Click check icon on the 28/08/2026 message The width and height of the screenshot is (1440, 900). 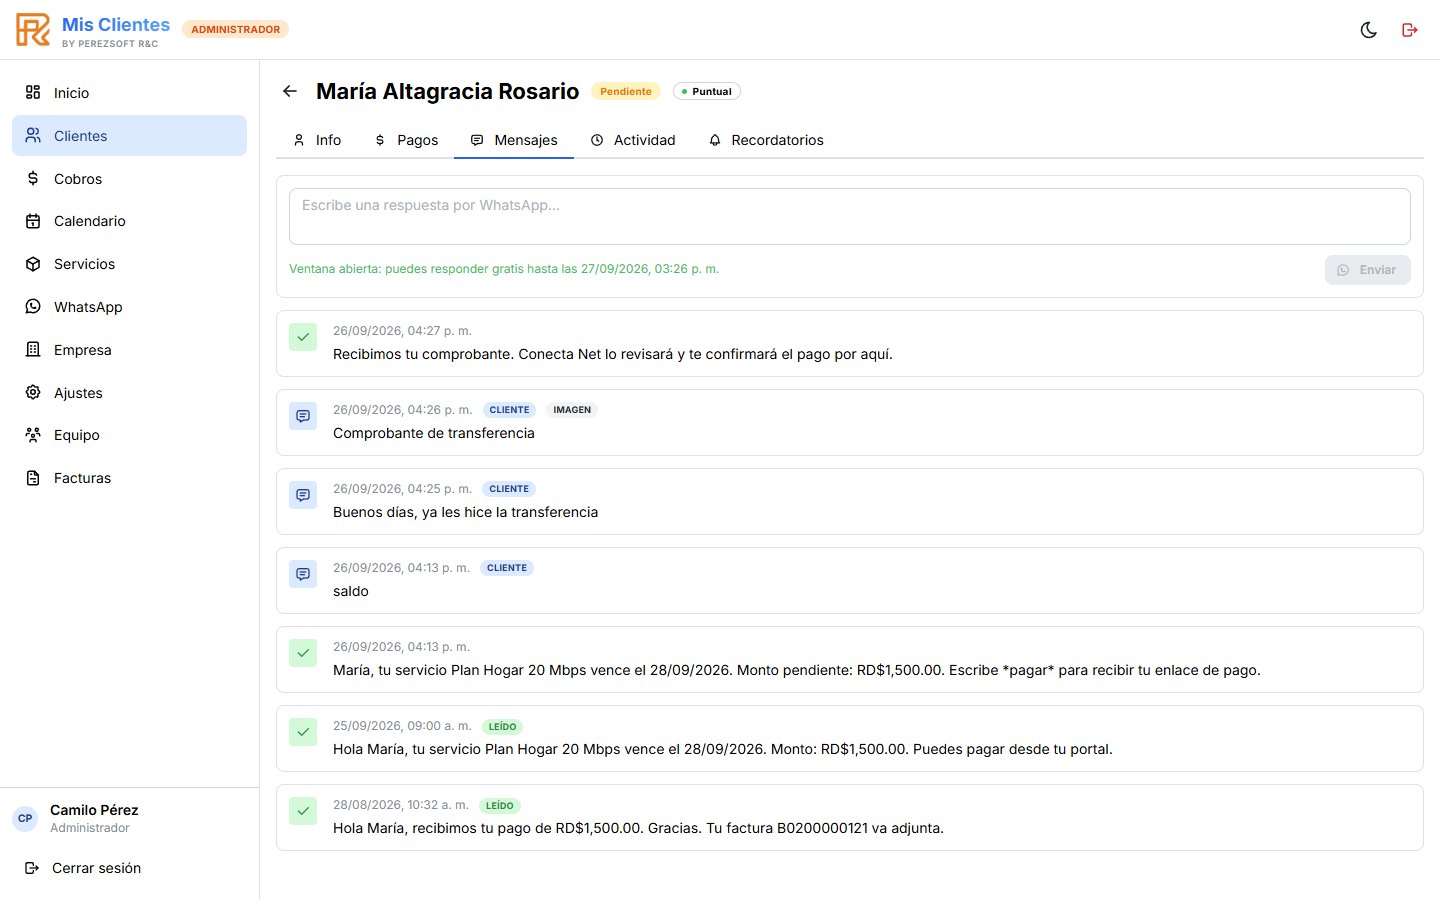point(303,811)
